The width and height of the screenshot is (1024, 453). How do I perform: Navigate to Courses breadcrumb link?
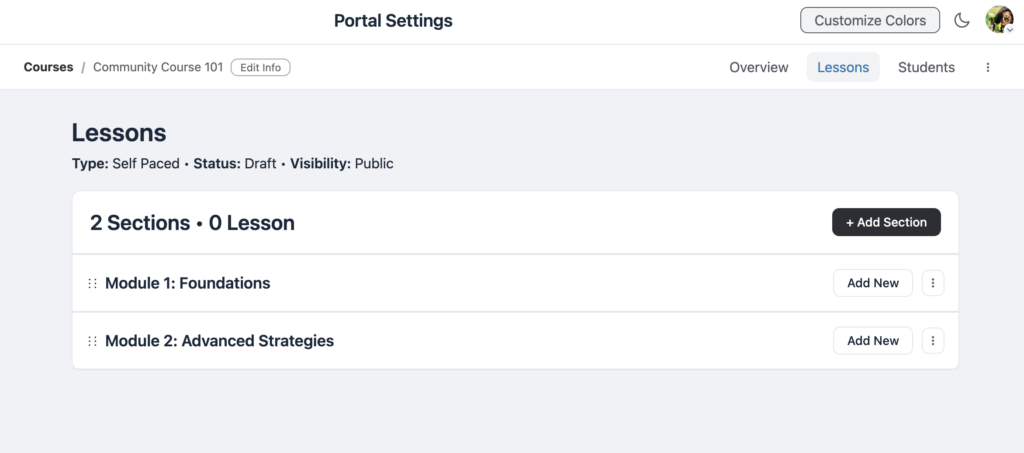(48, 68)
